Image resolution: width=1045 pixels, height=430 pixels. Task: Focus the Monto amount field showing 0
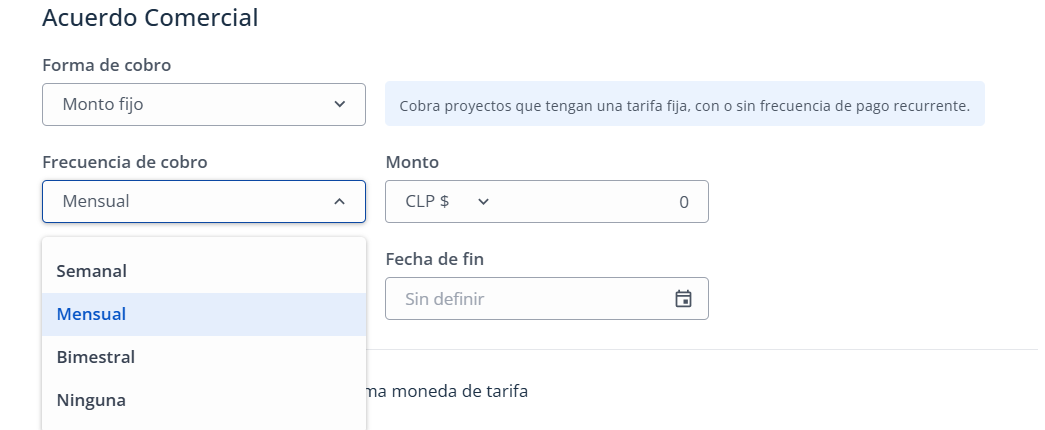pos(600,201)
